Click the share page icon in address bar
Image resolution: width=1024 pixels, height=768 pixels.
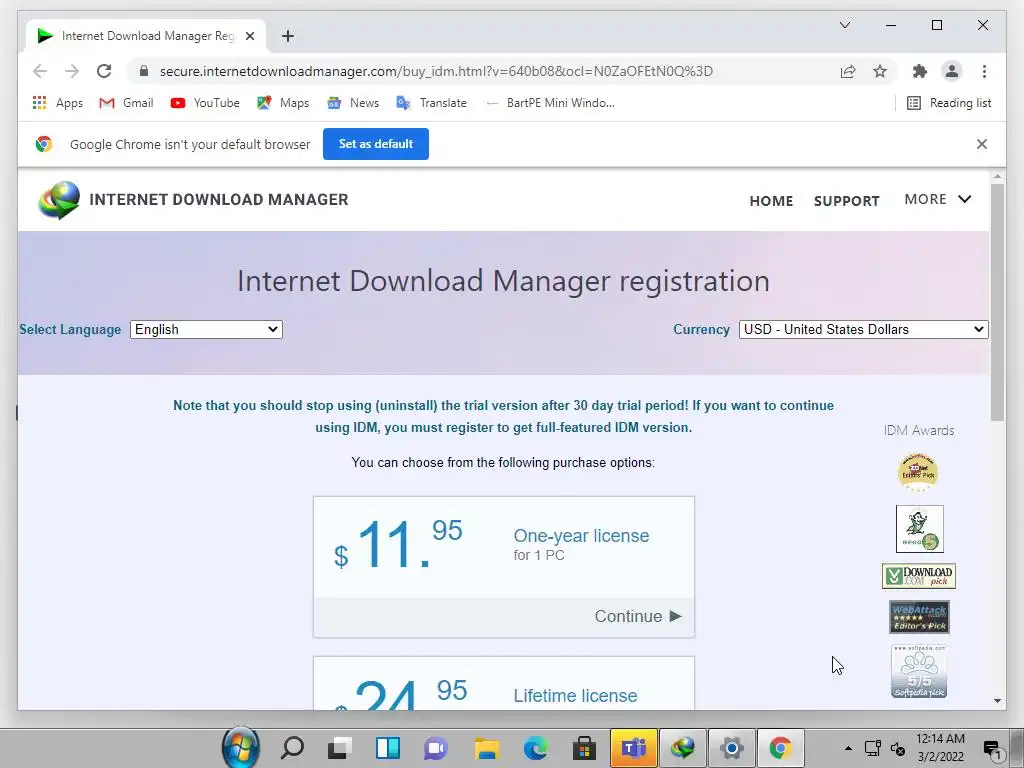848,71
